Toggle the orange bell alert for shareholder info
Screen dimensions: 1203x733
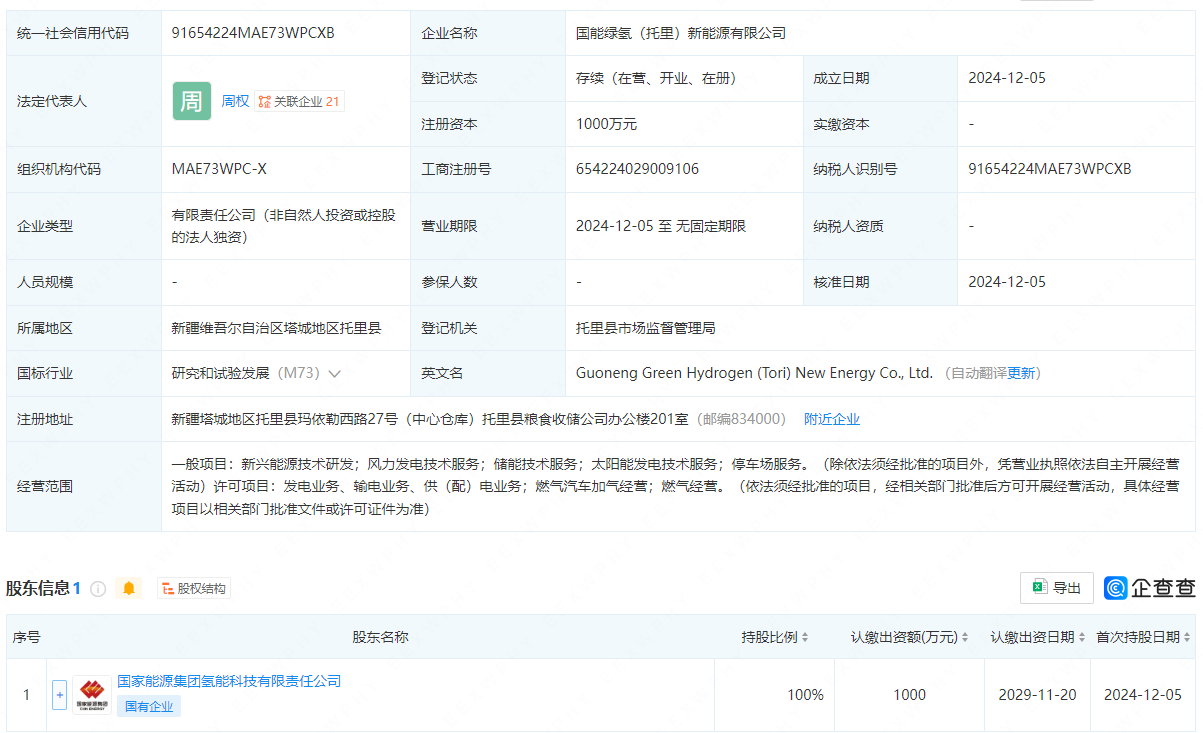click(x=128, y=589)
